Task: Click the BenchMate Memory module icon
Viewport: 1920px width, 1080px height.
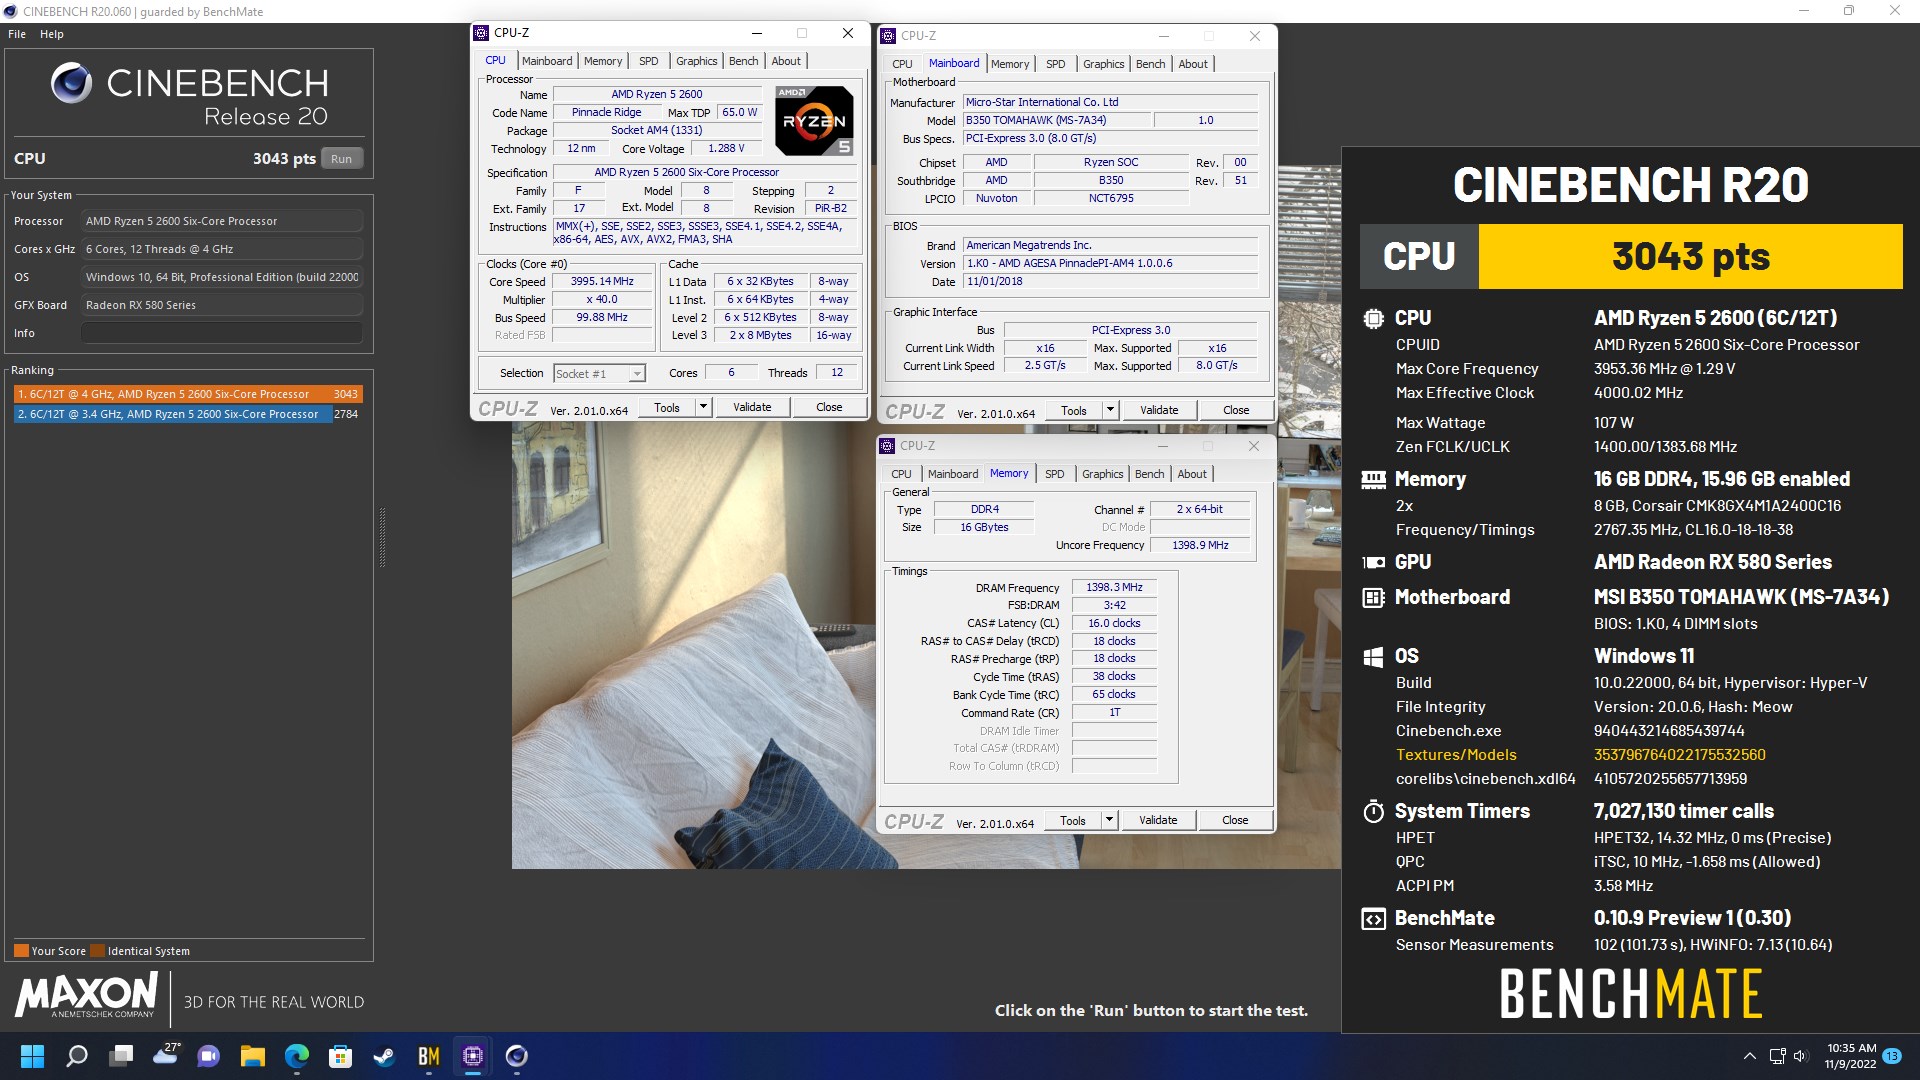Action: tap(1373, 479)
